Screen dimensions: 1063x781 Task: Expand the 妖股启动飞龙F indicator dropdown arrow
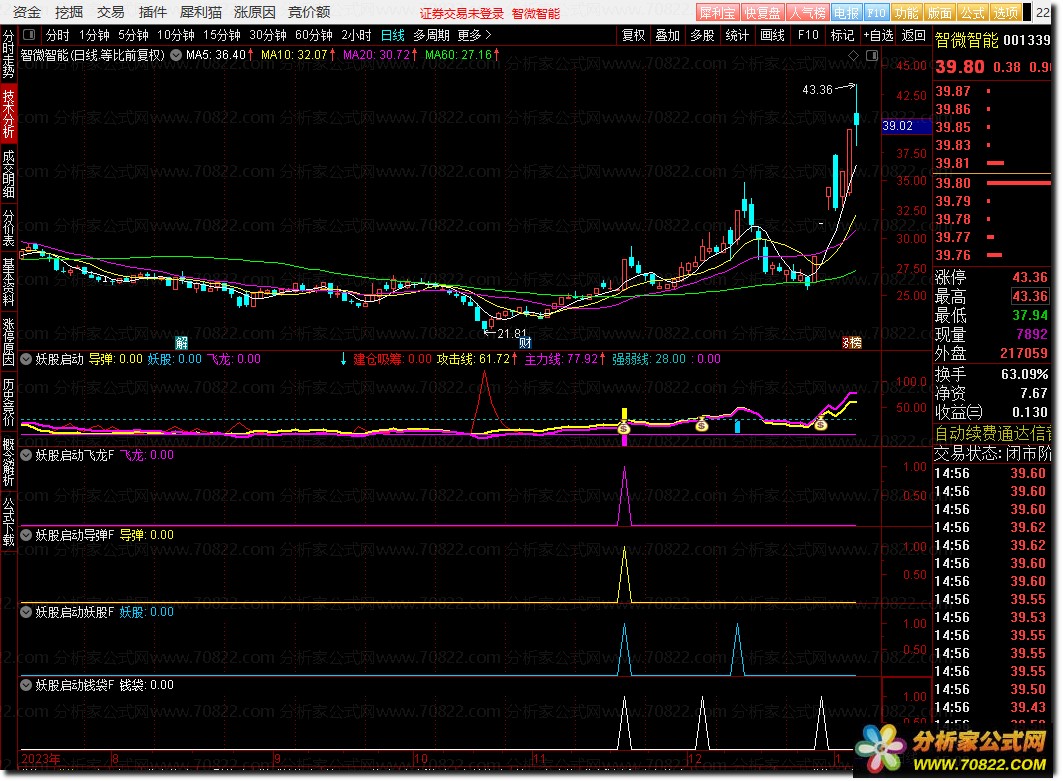(x=26, y=455)
